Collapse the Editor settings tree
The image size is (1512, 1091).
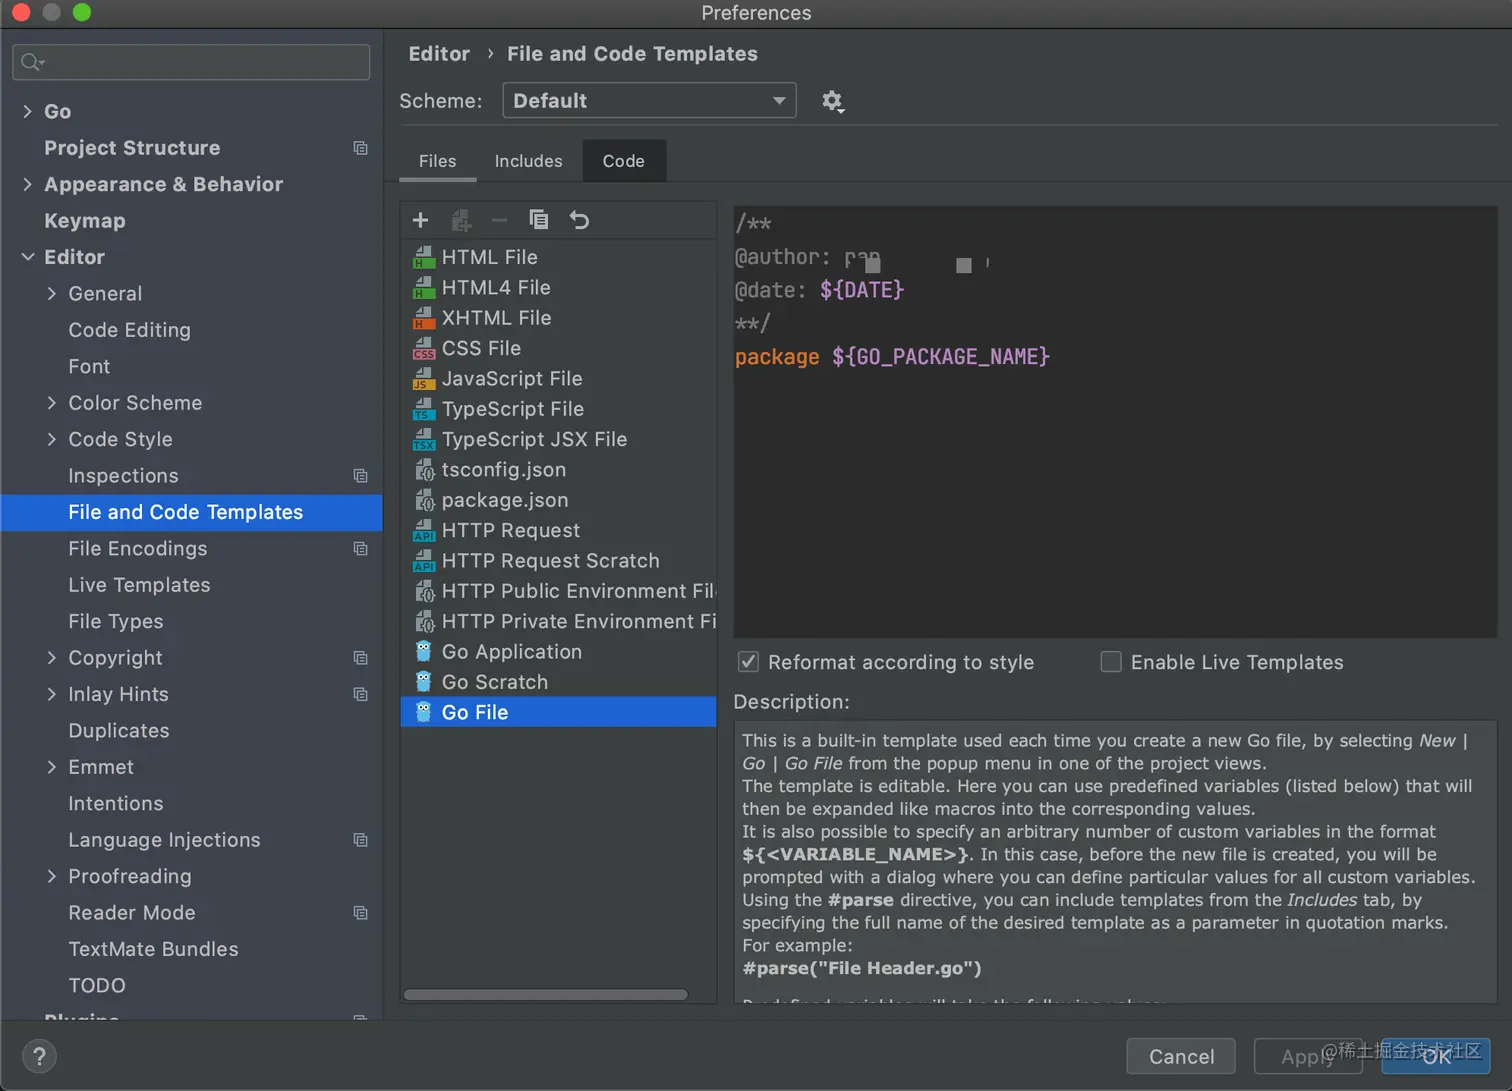point(27,257)
